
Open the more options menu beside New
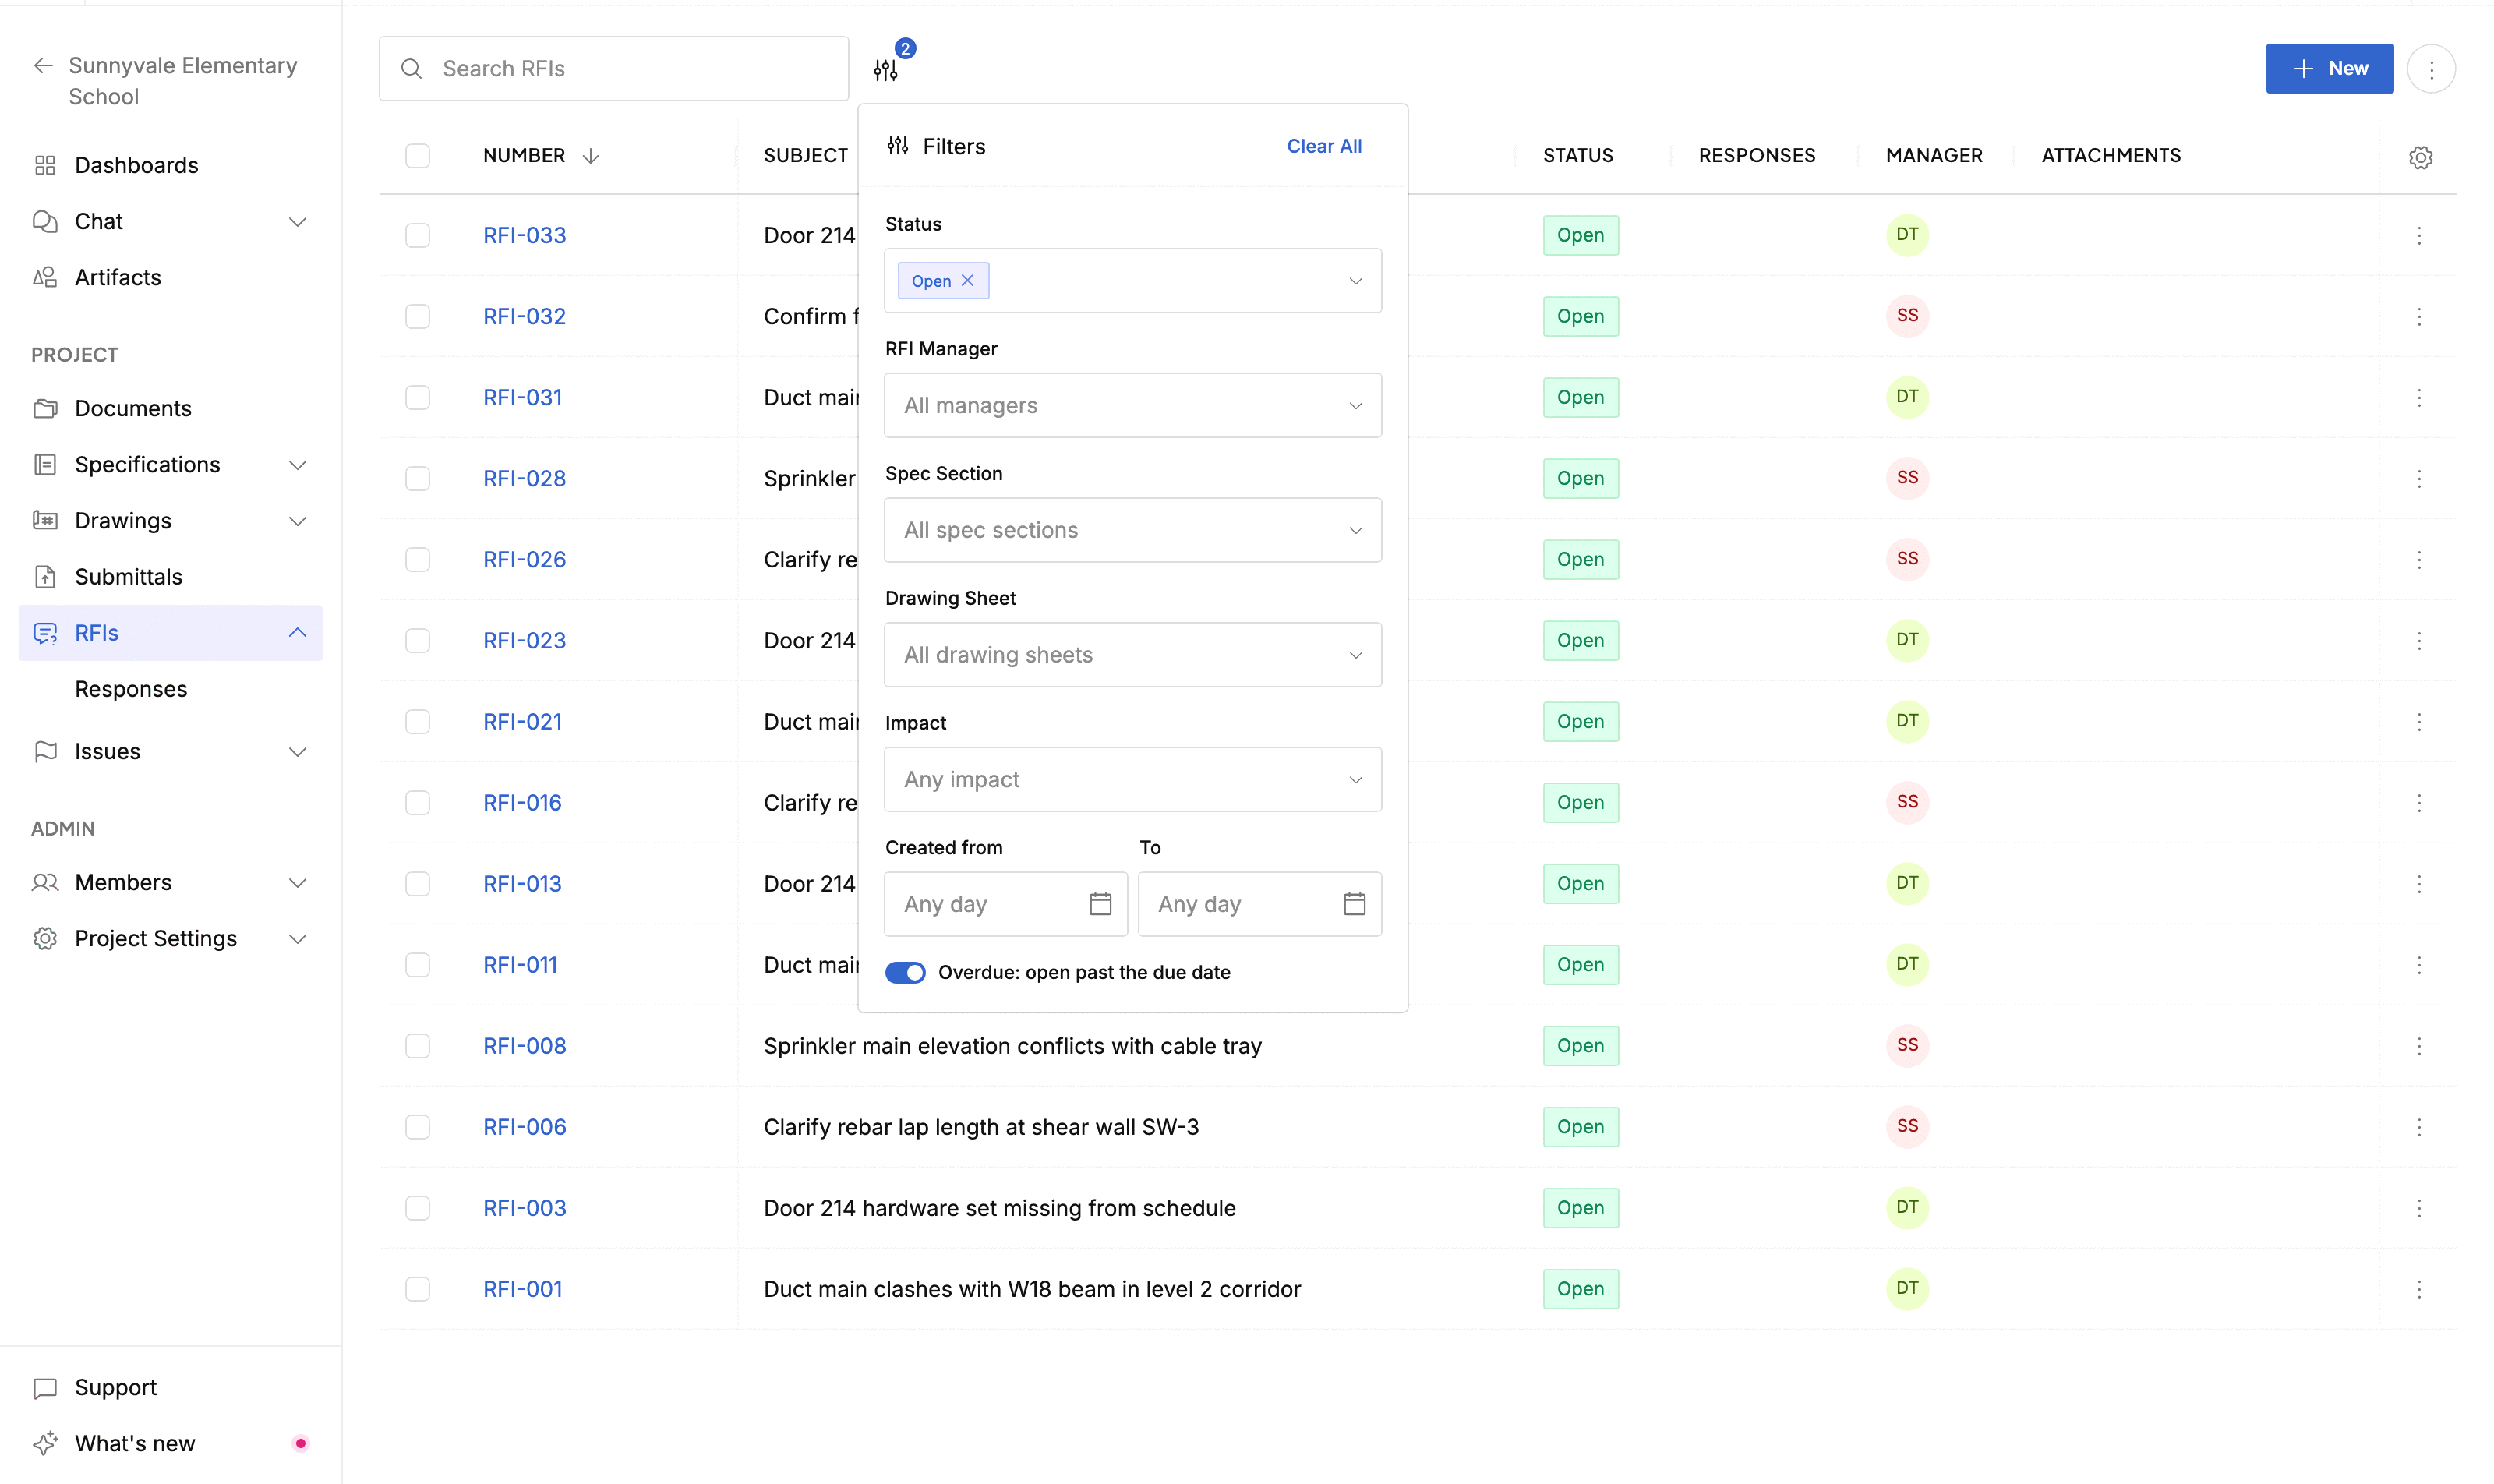[x=2431, y=69]
